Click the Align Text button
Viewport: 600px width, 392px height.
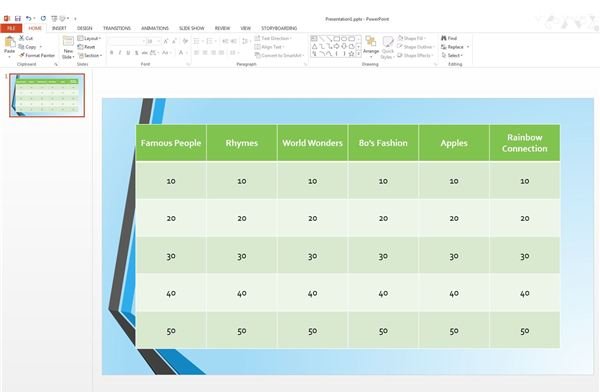pyautogui.click(x=269, y=47)
